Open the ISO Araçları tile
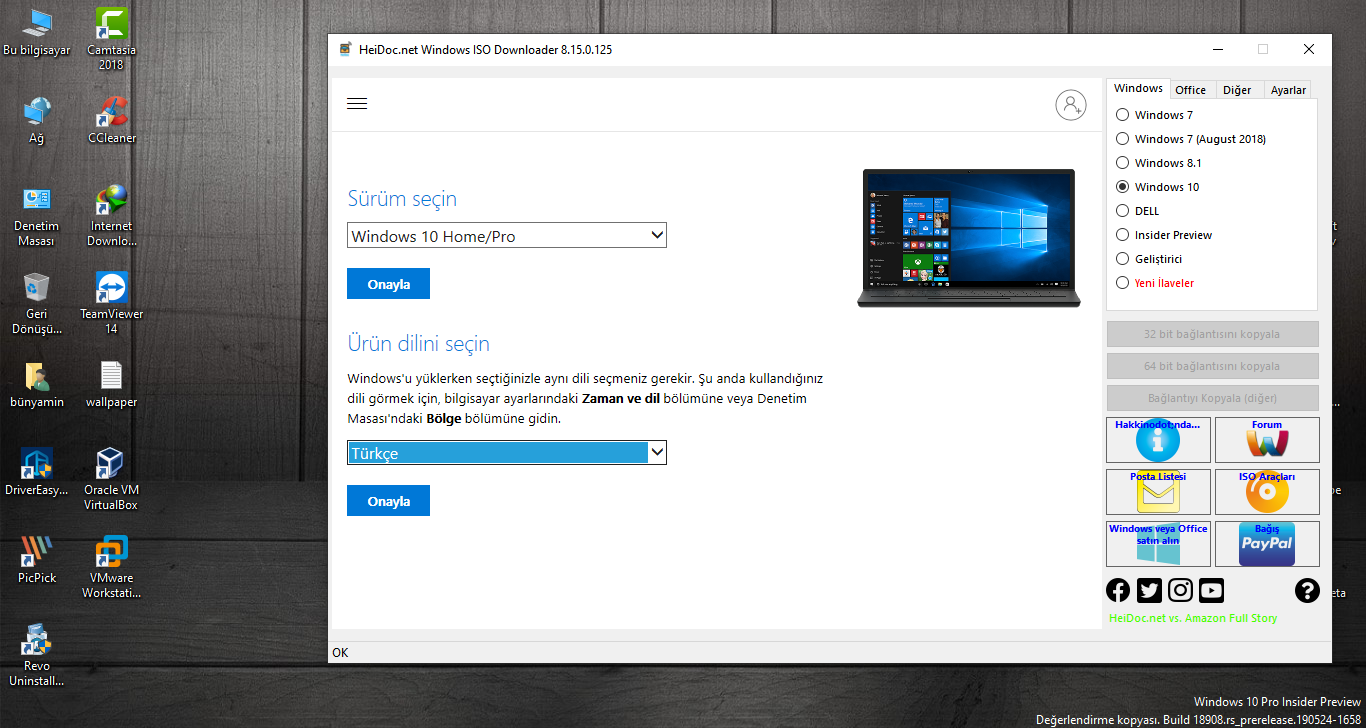This screenshot has width=1366, height=728. click(1267, 492)
